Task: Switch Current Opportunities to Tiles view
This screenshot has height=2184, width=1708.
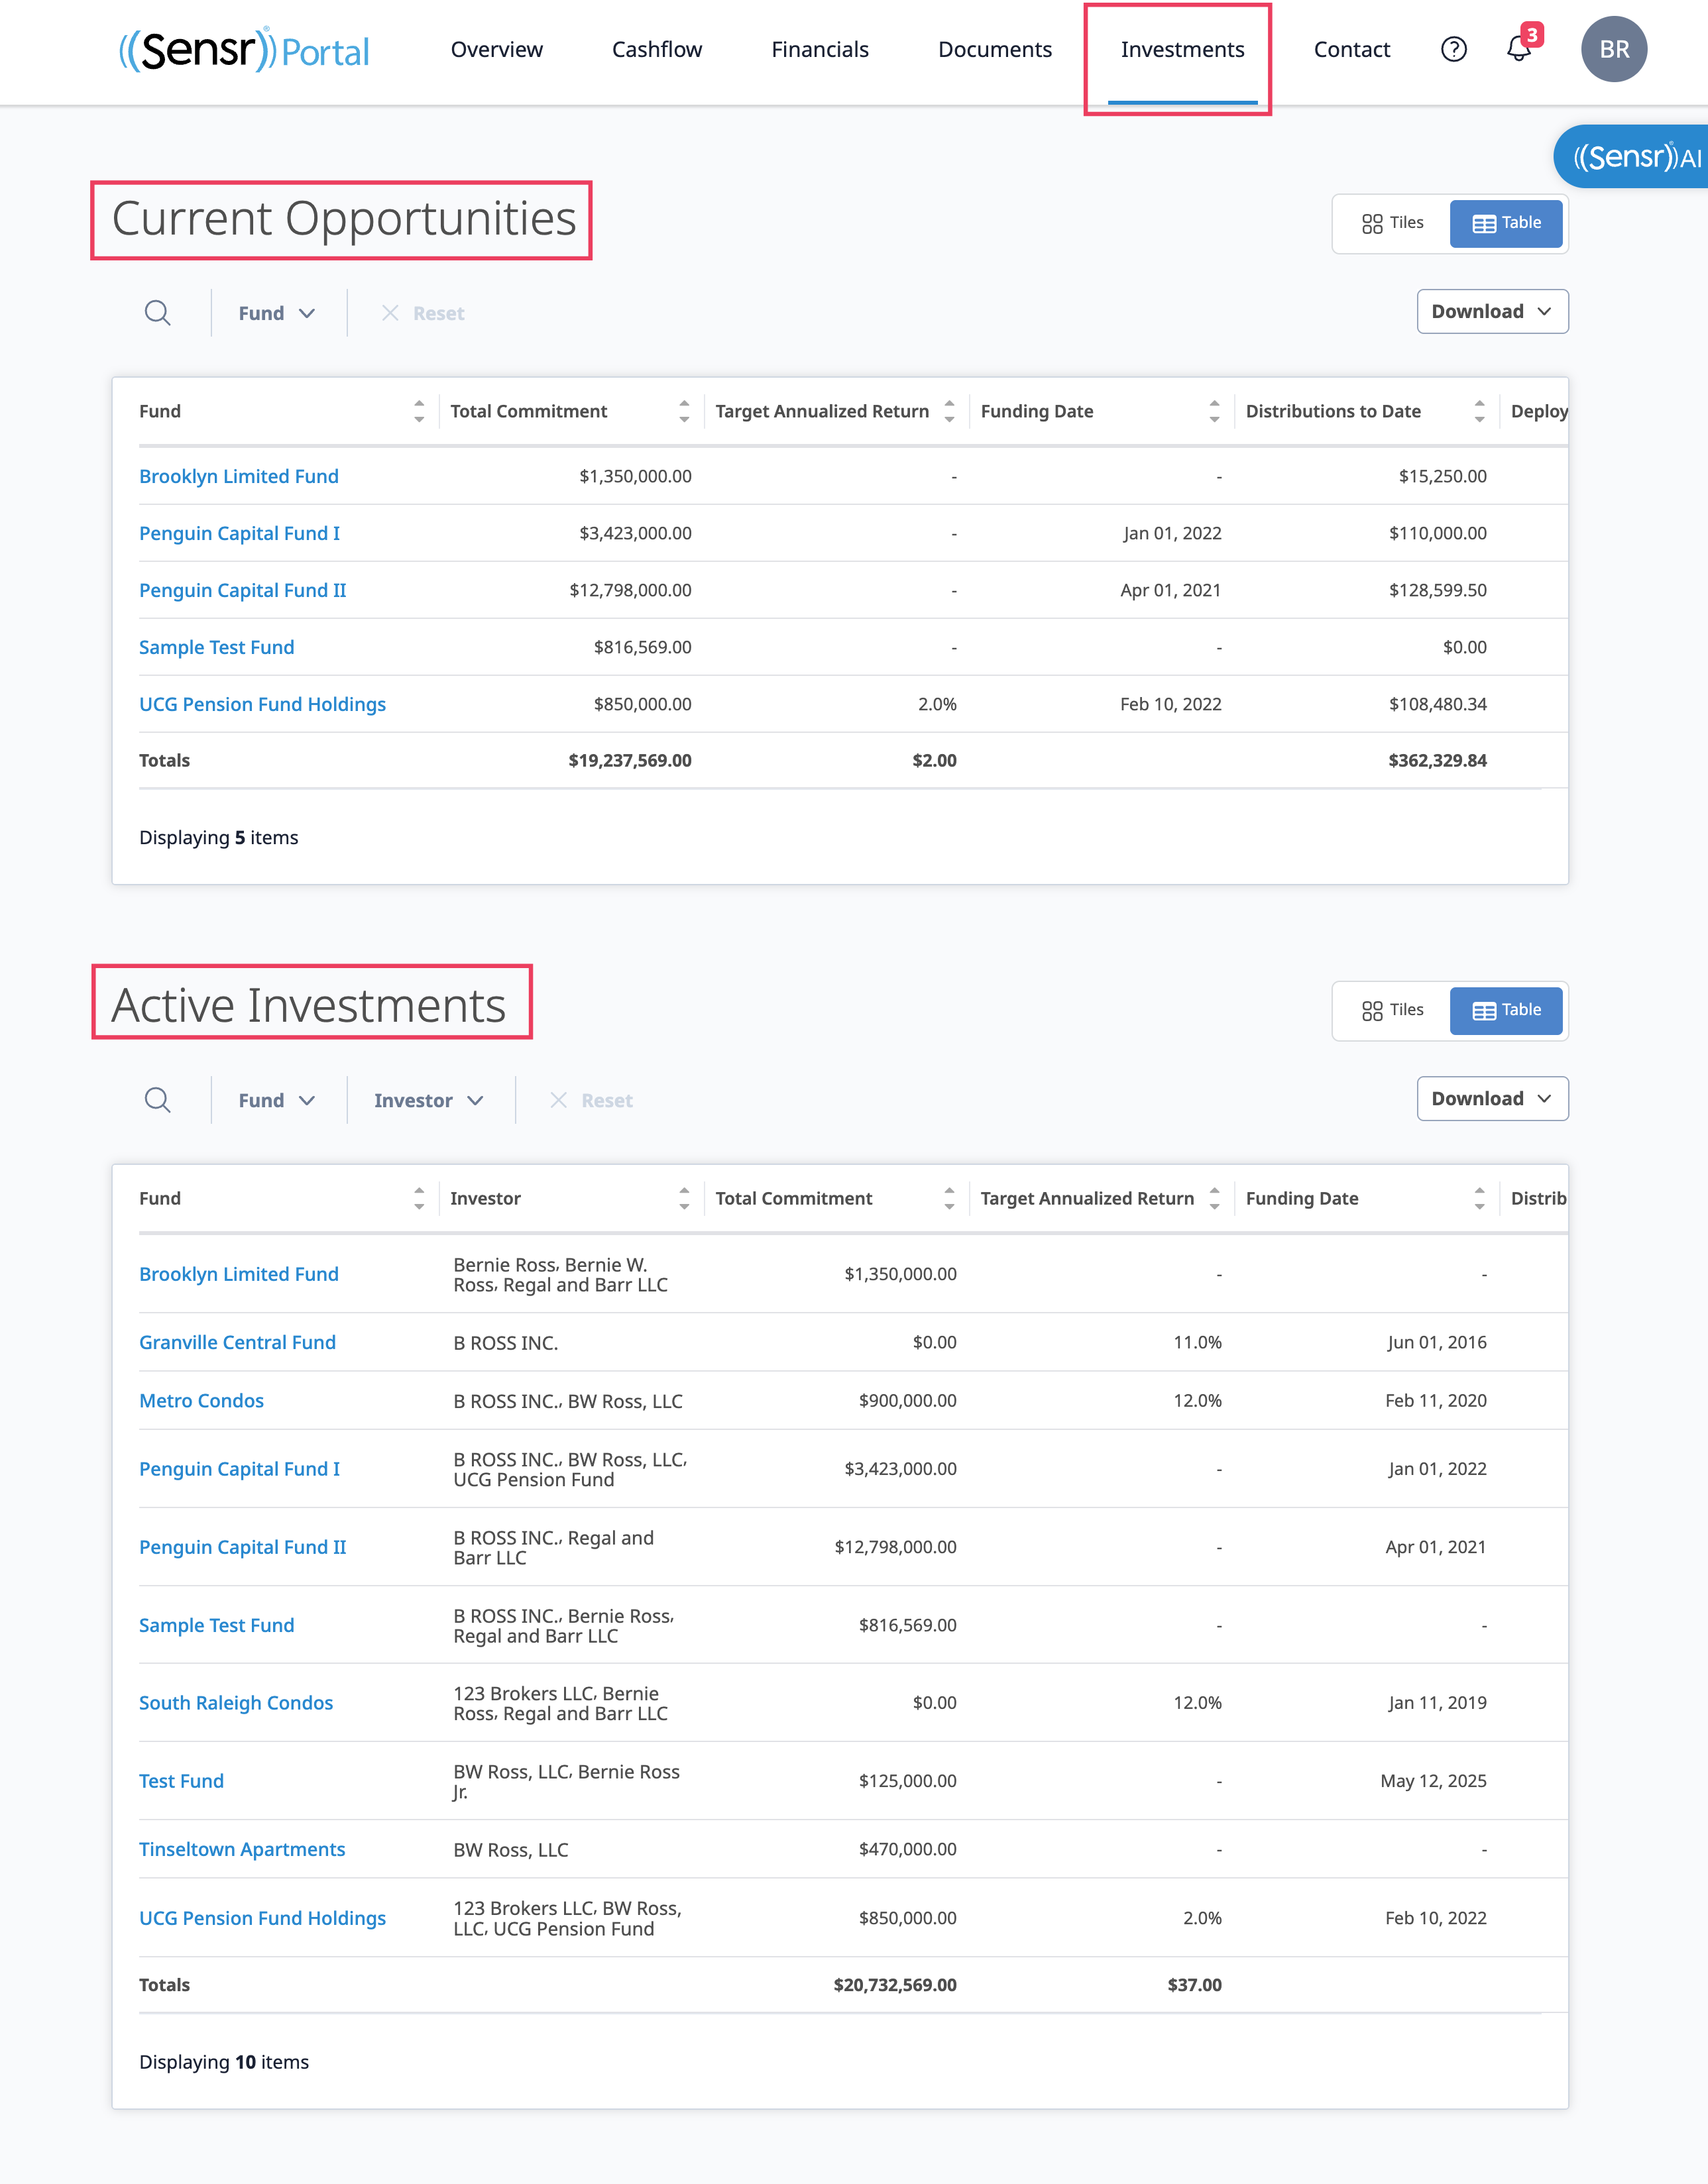Action: (1392, 223)
